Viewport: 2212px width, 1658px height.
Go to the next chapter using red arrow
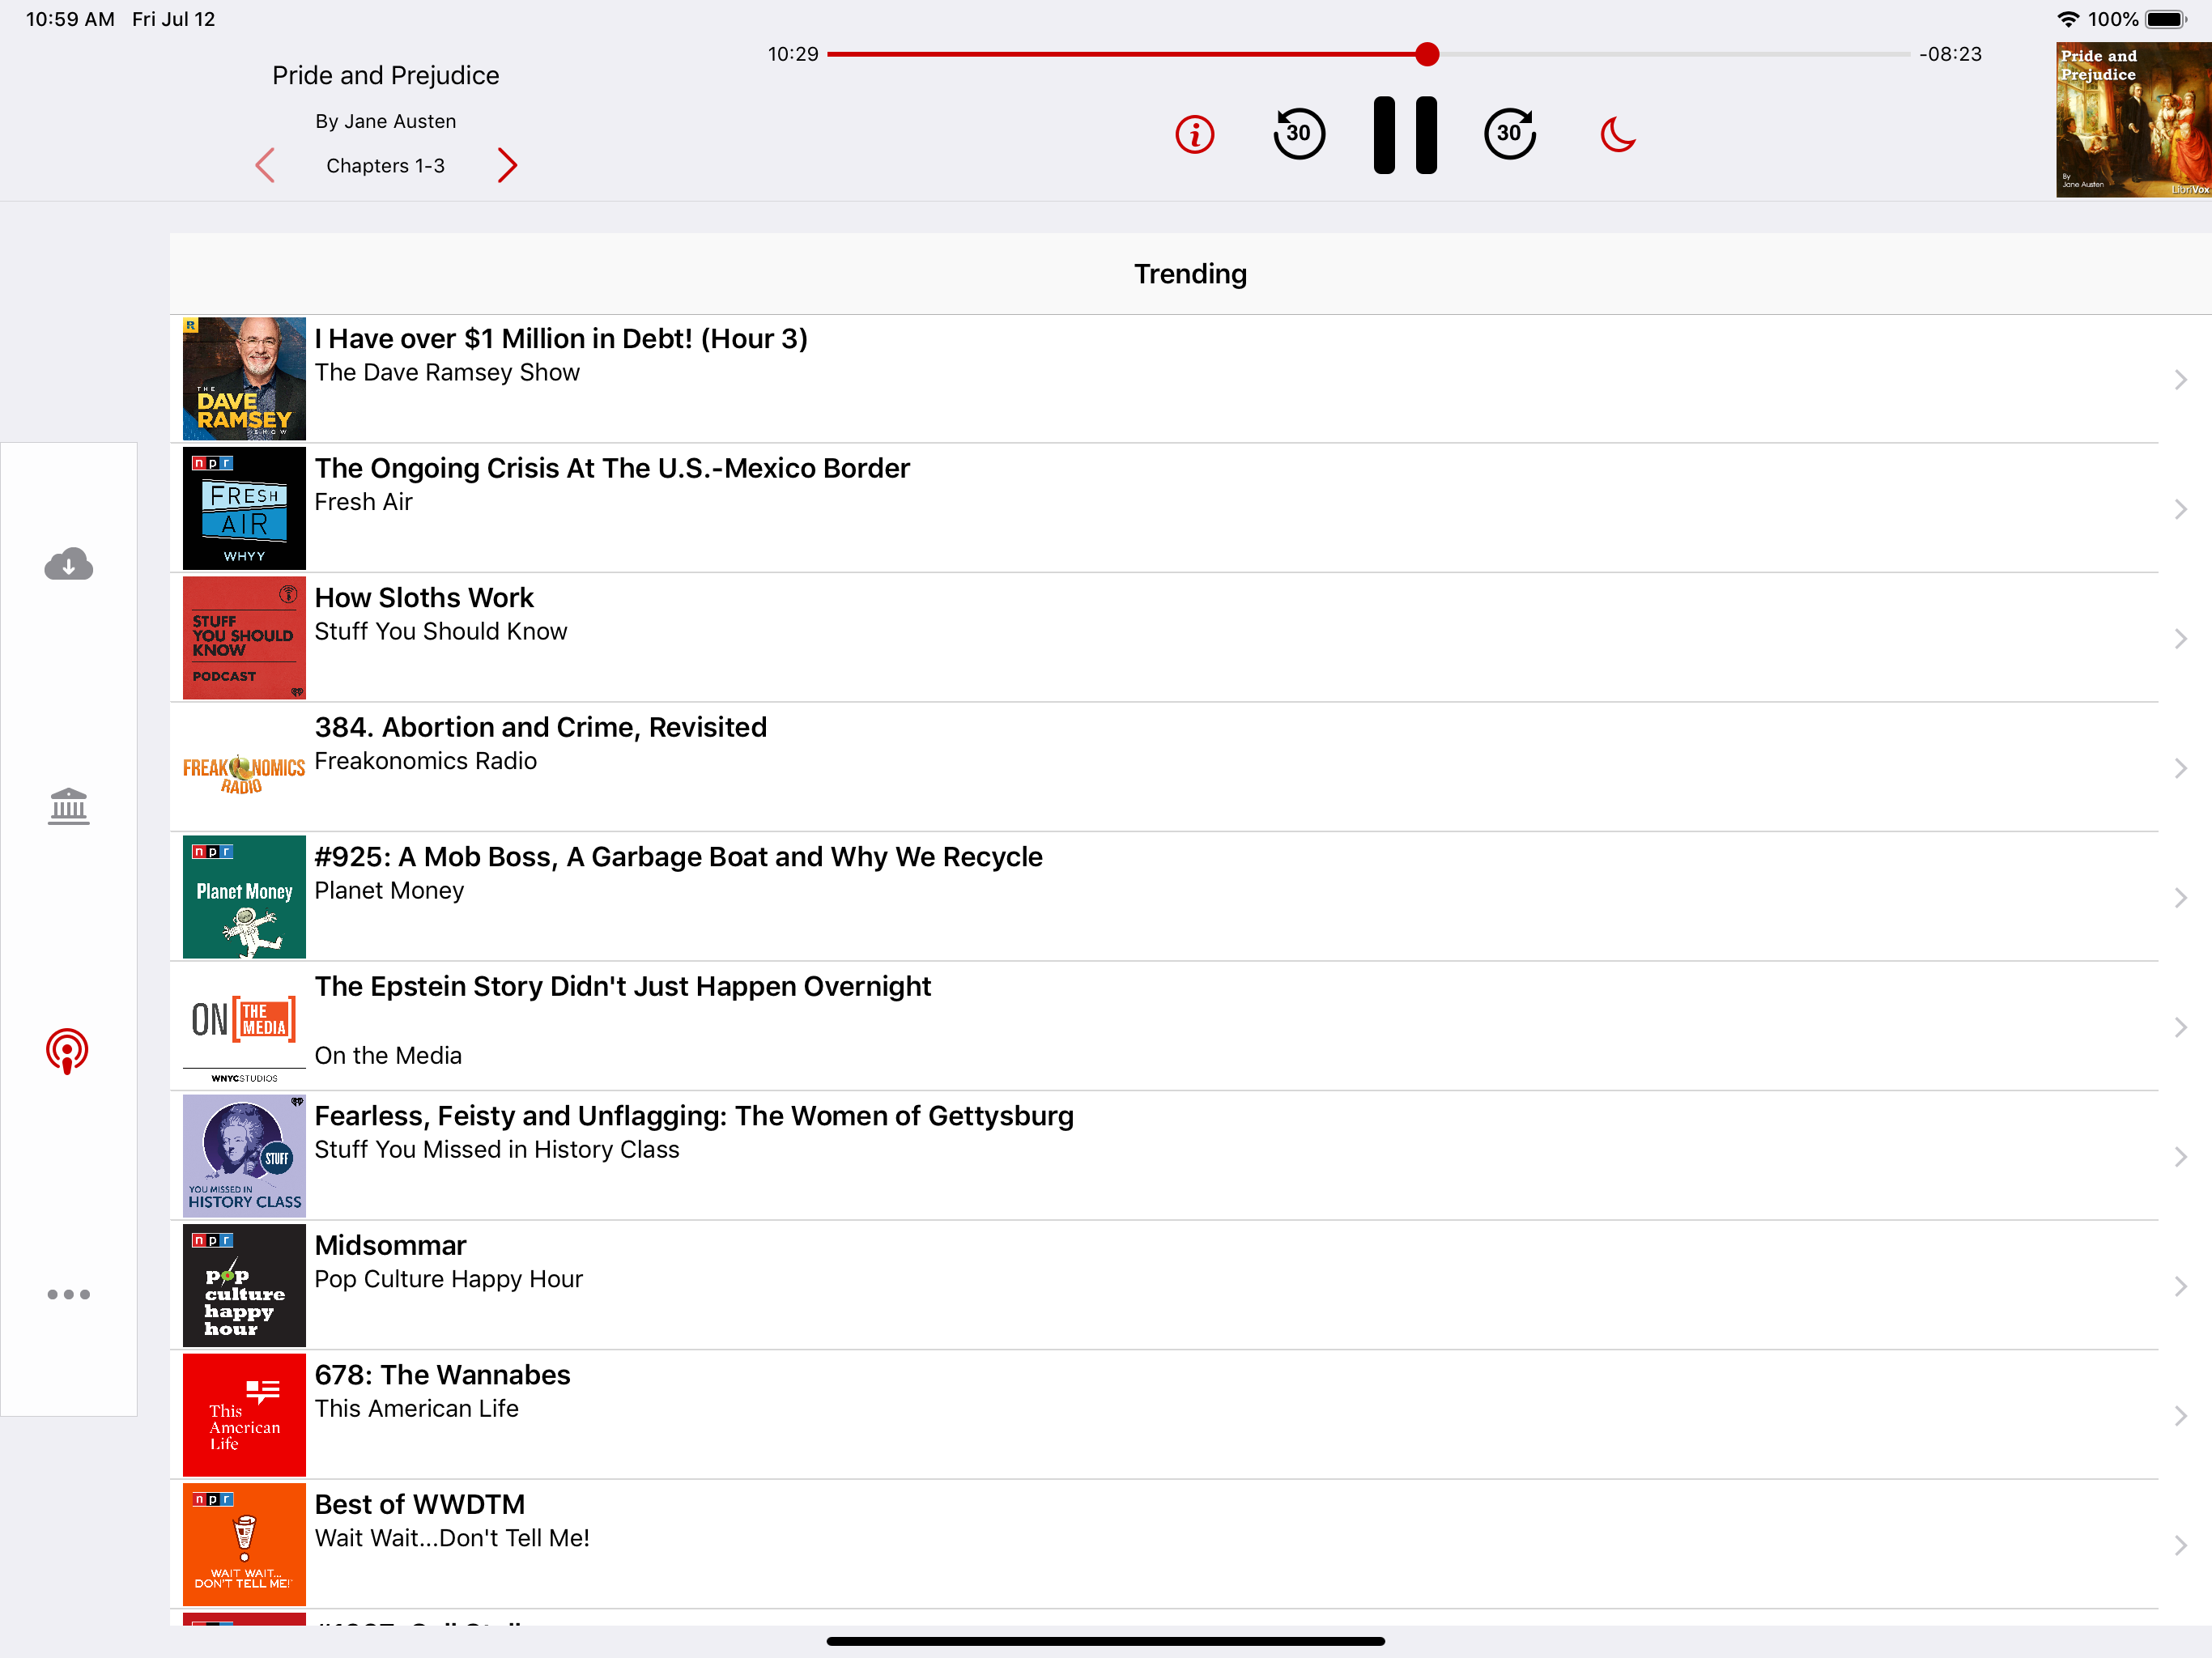click(507, 165)
